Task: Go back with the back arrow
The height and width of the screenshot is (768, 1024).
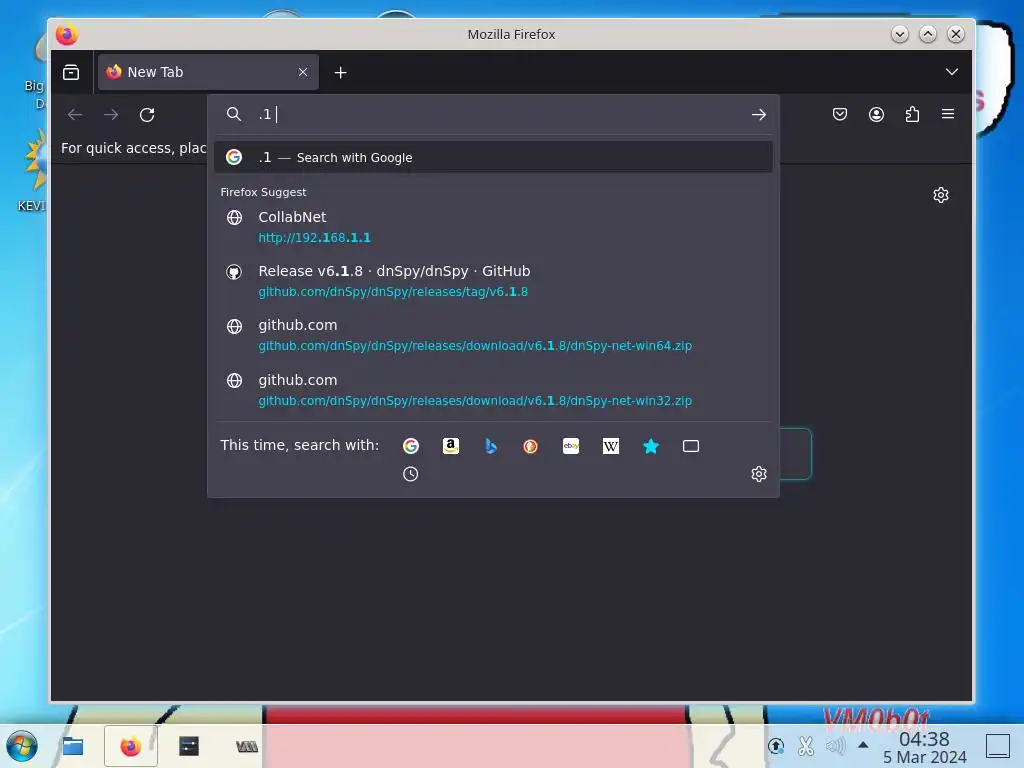Action: tap(75, 115)
